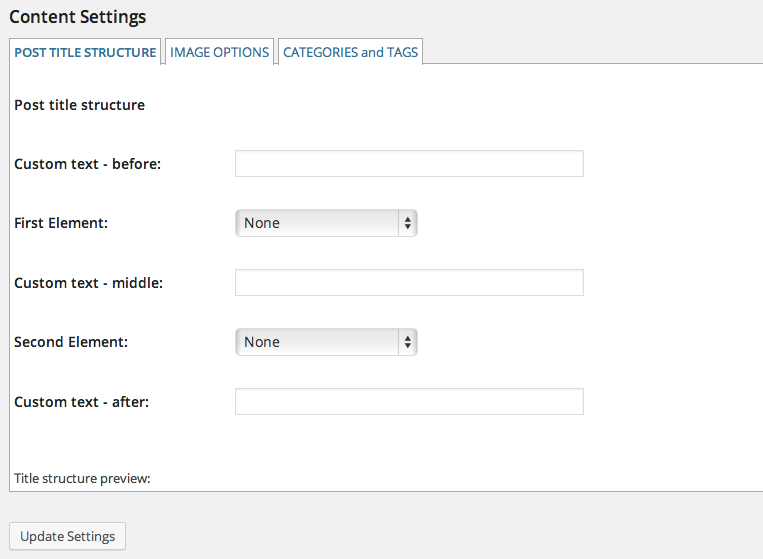Viewport: 763px width, 559px height.
Task: Click the Custom text - before label
Action: coord(88,164)
